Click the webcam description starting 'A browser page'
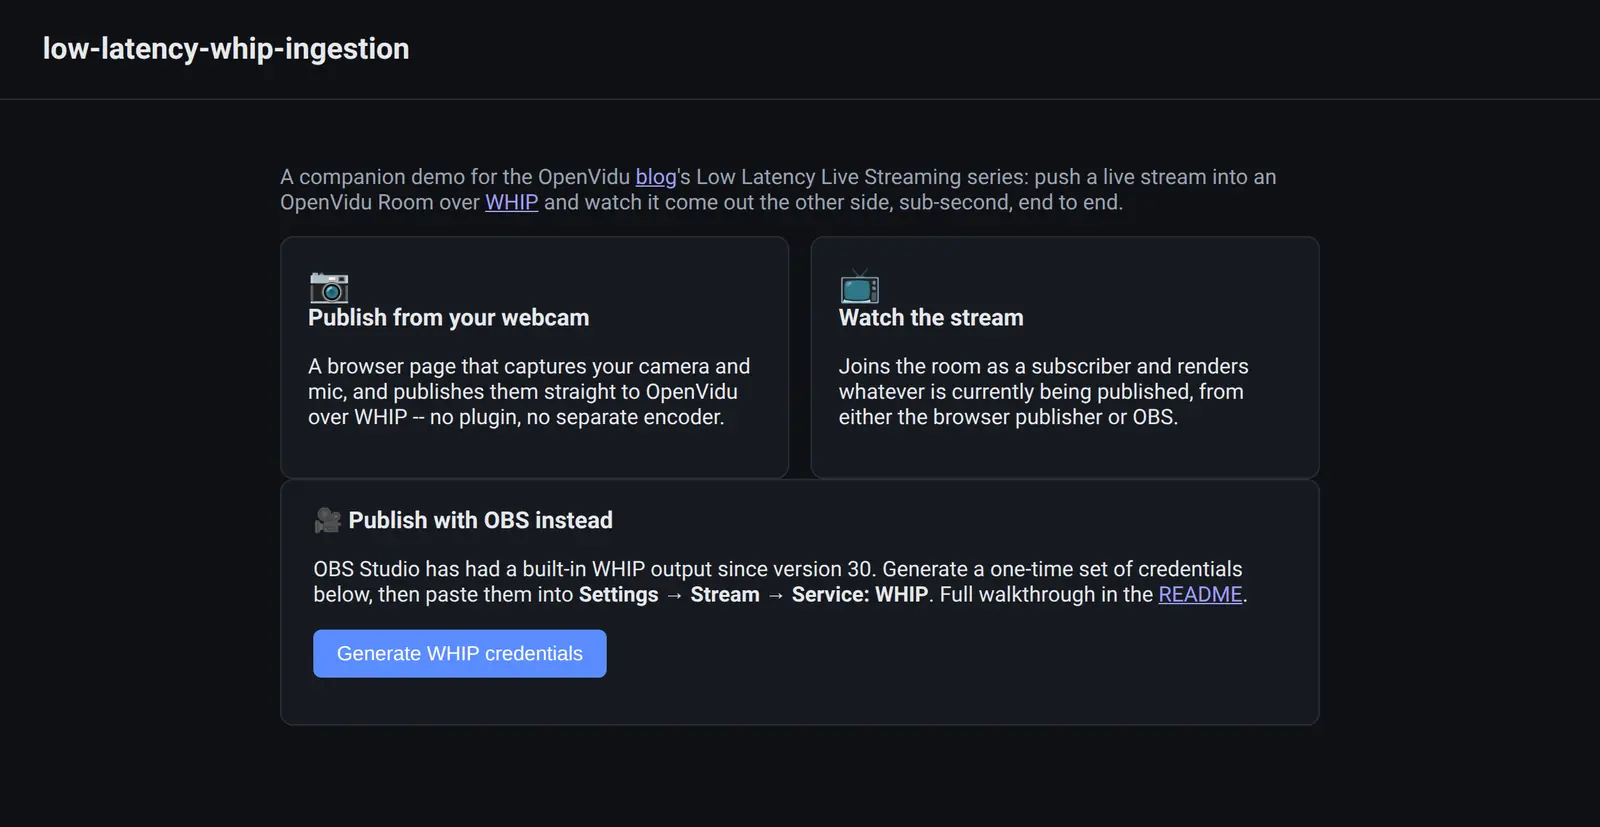Viewport: 1600px width, 827px height. 529,392
